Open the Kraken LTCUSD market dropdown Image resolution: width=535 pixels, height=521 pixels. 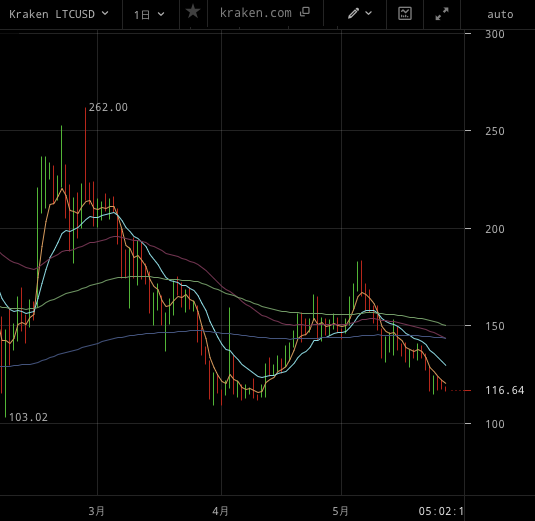tap(59, 14)
